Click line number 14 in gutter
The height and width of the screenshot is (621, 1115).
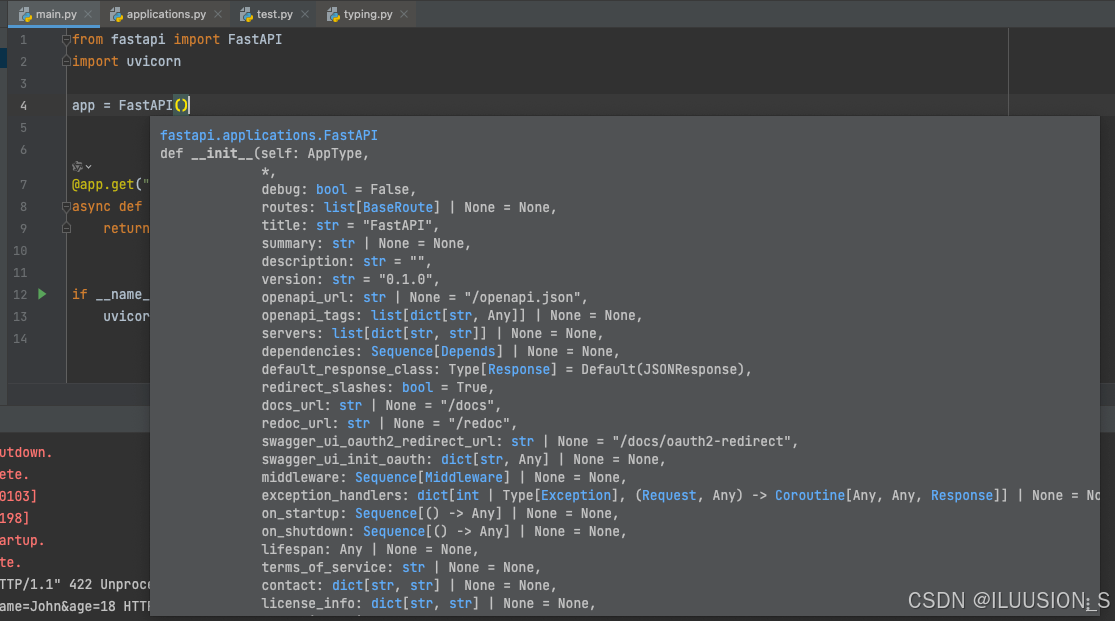point(20,339)
